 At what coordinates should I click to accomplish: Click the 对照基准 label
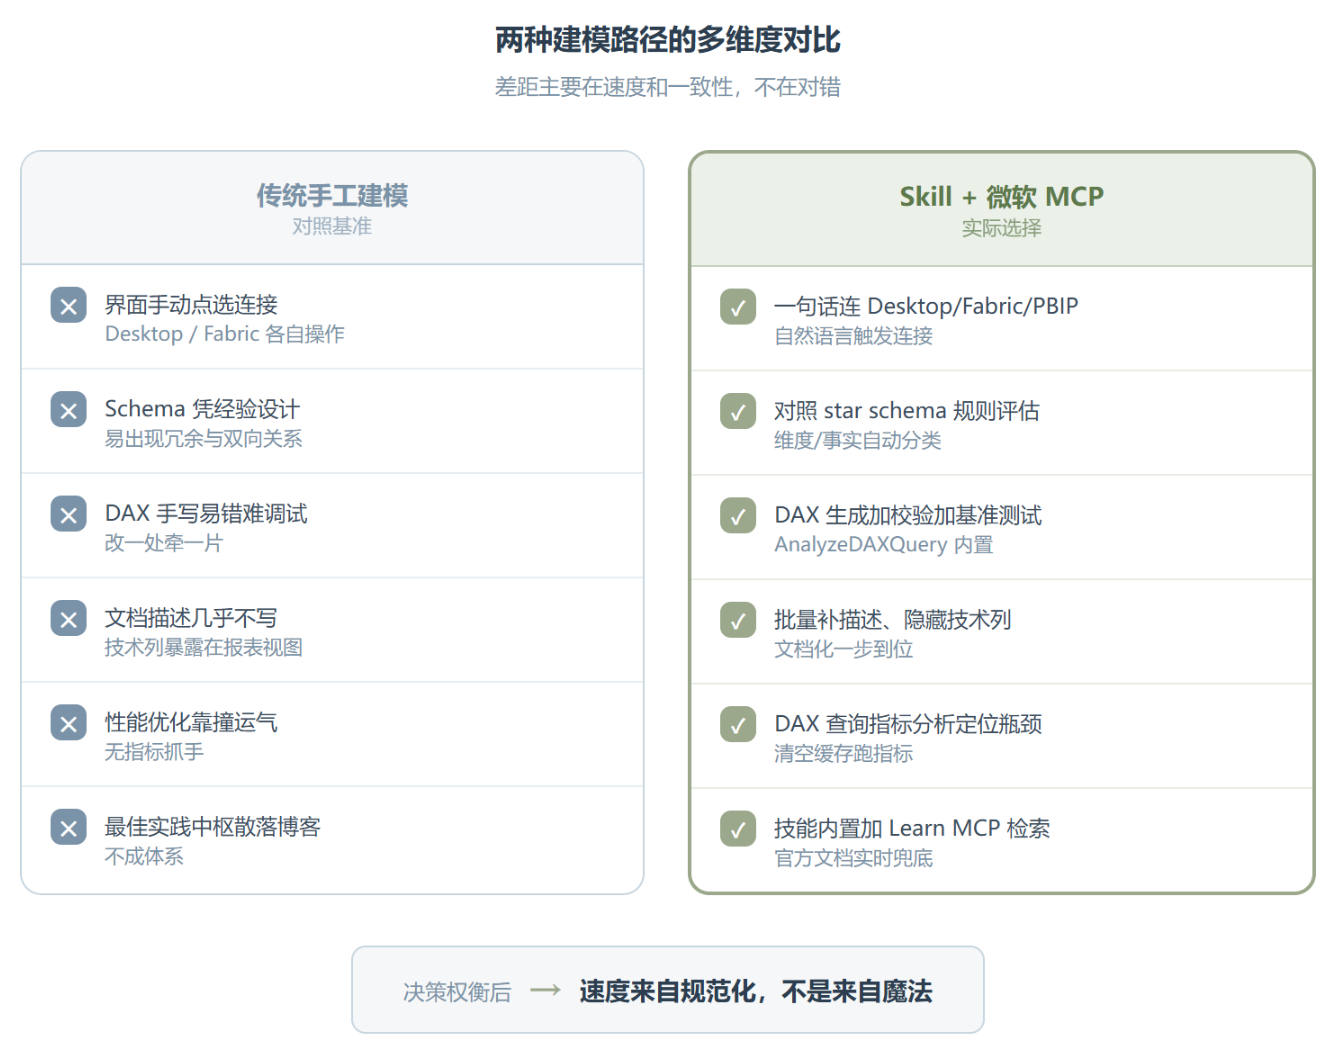(332, 227)
